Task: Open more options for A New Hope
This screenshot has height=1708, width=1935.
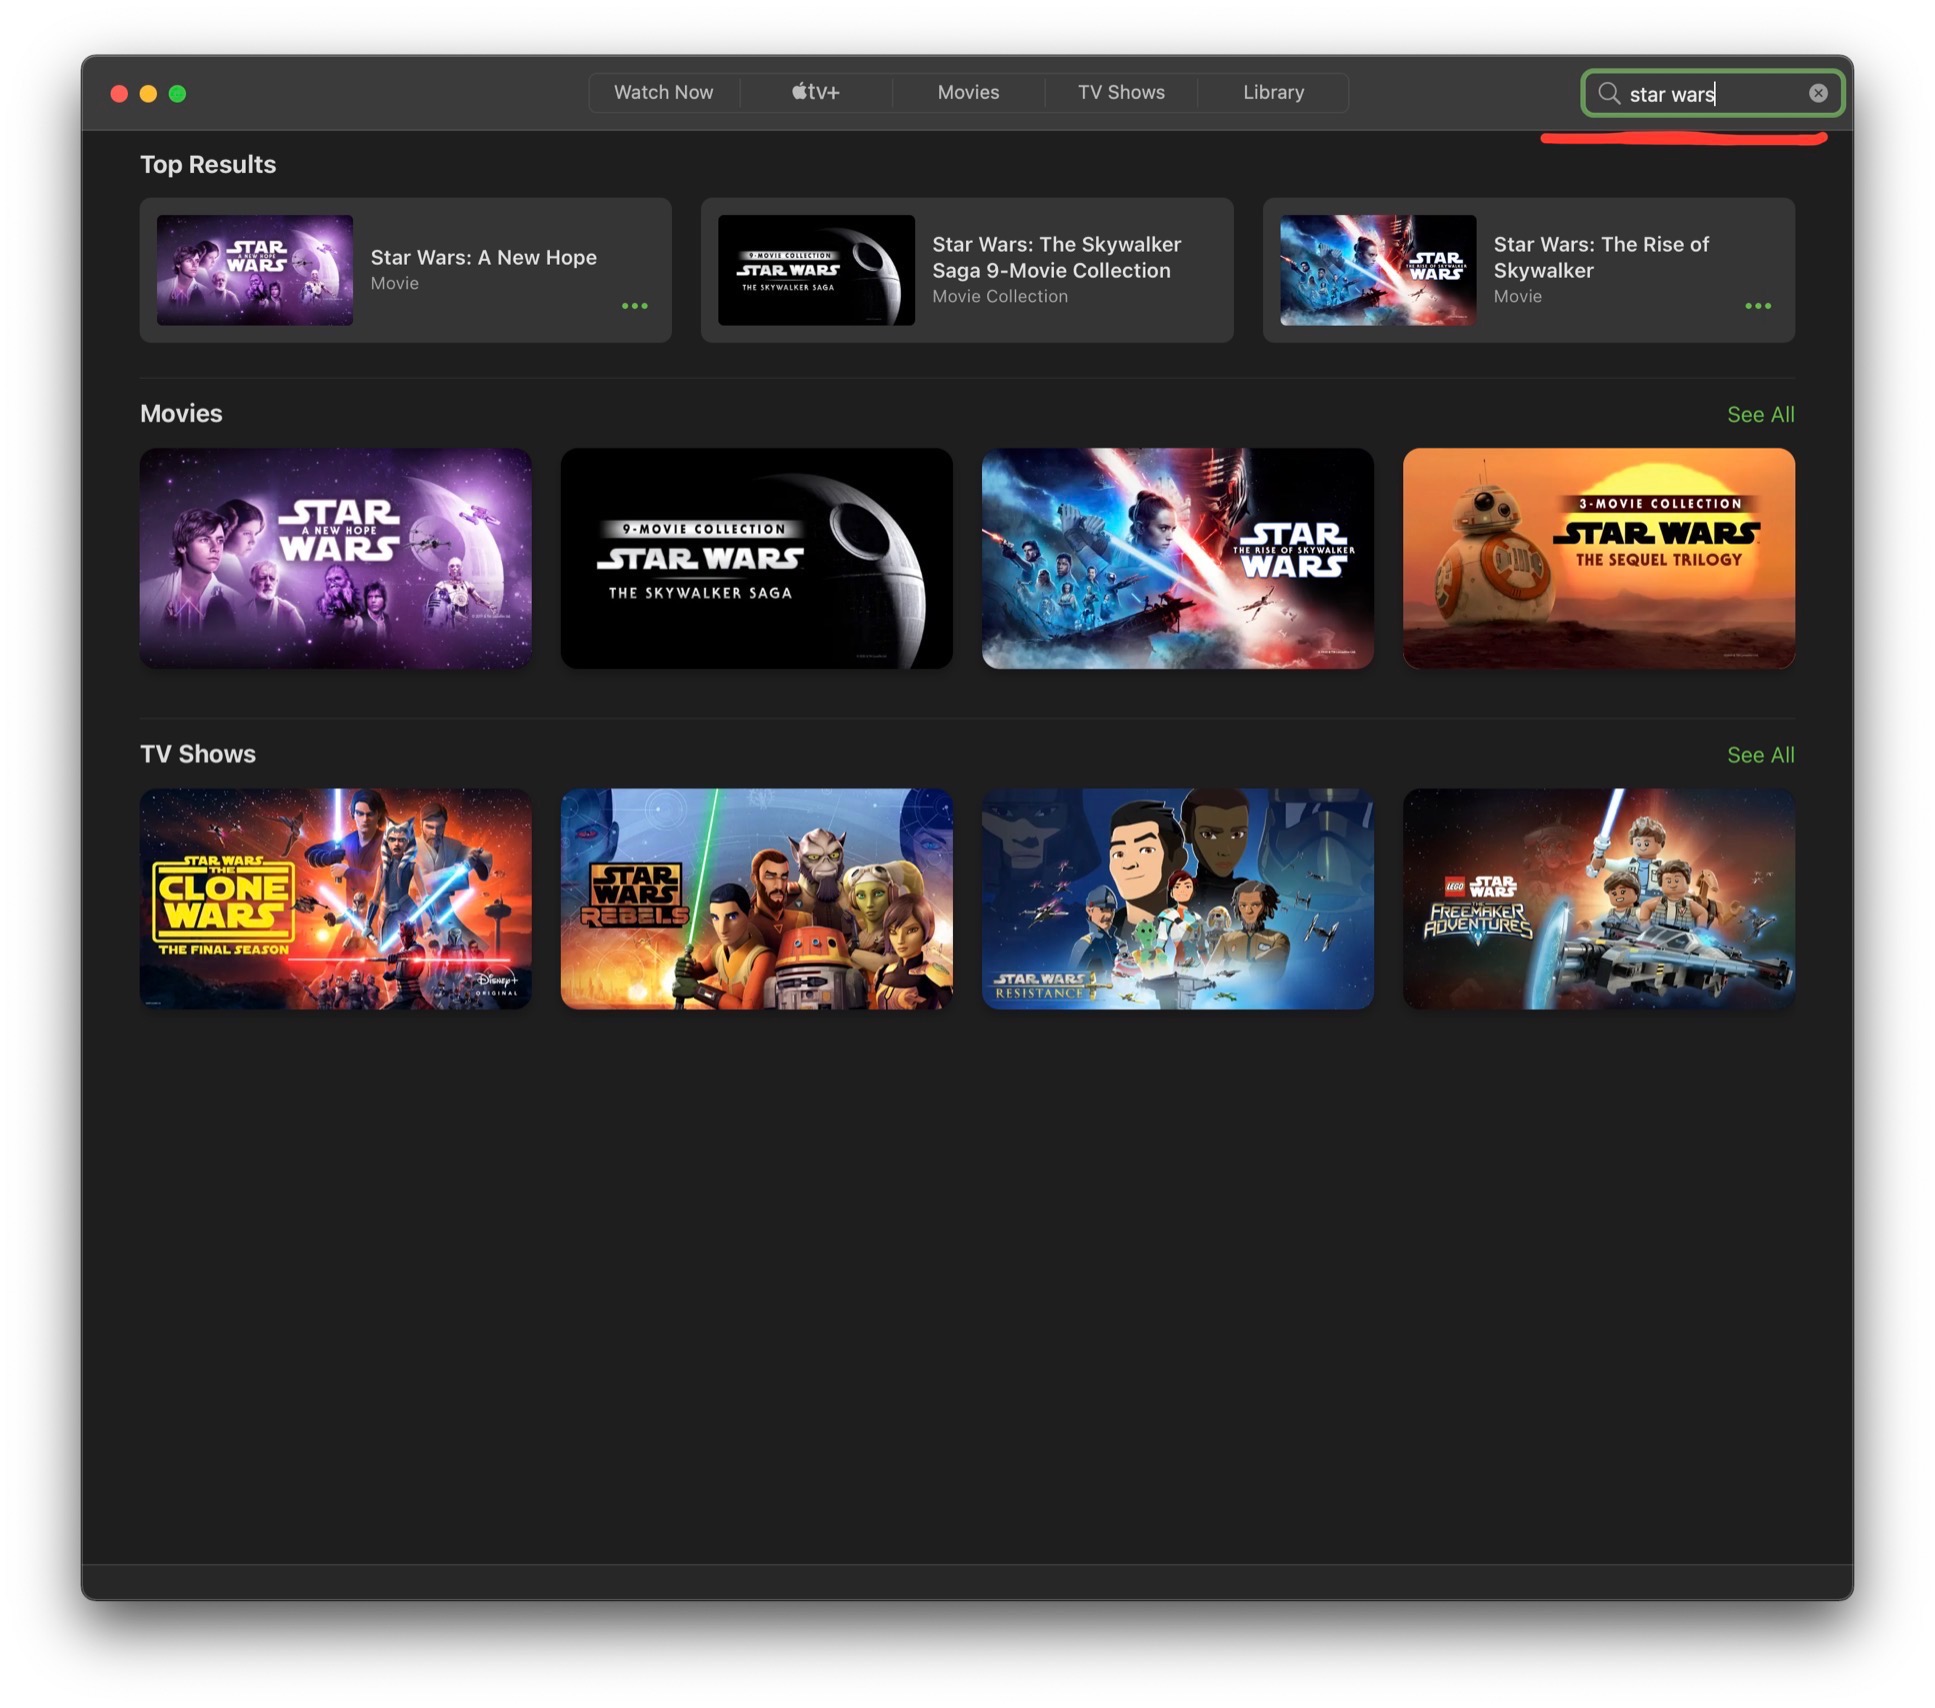Action: coord(634,306)
